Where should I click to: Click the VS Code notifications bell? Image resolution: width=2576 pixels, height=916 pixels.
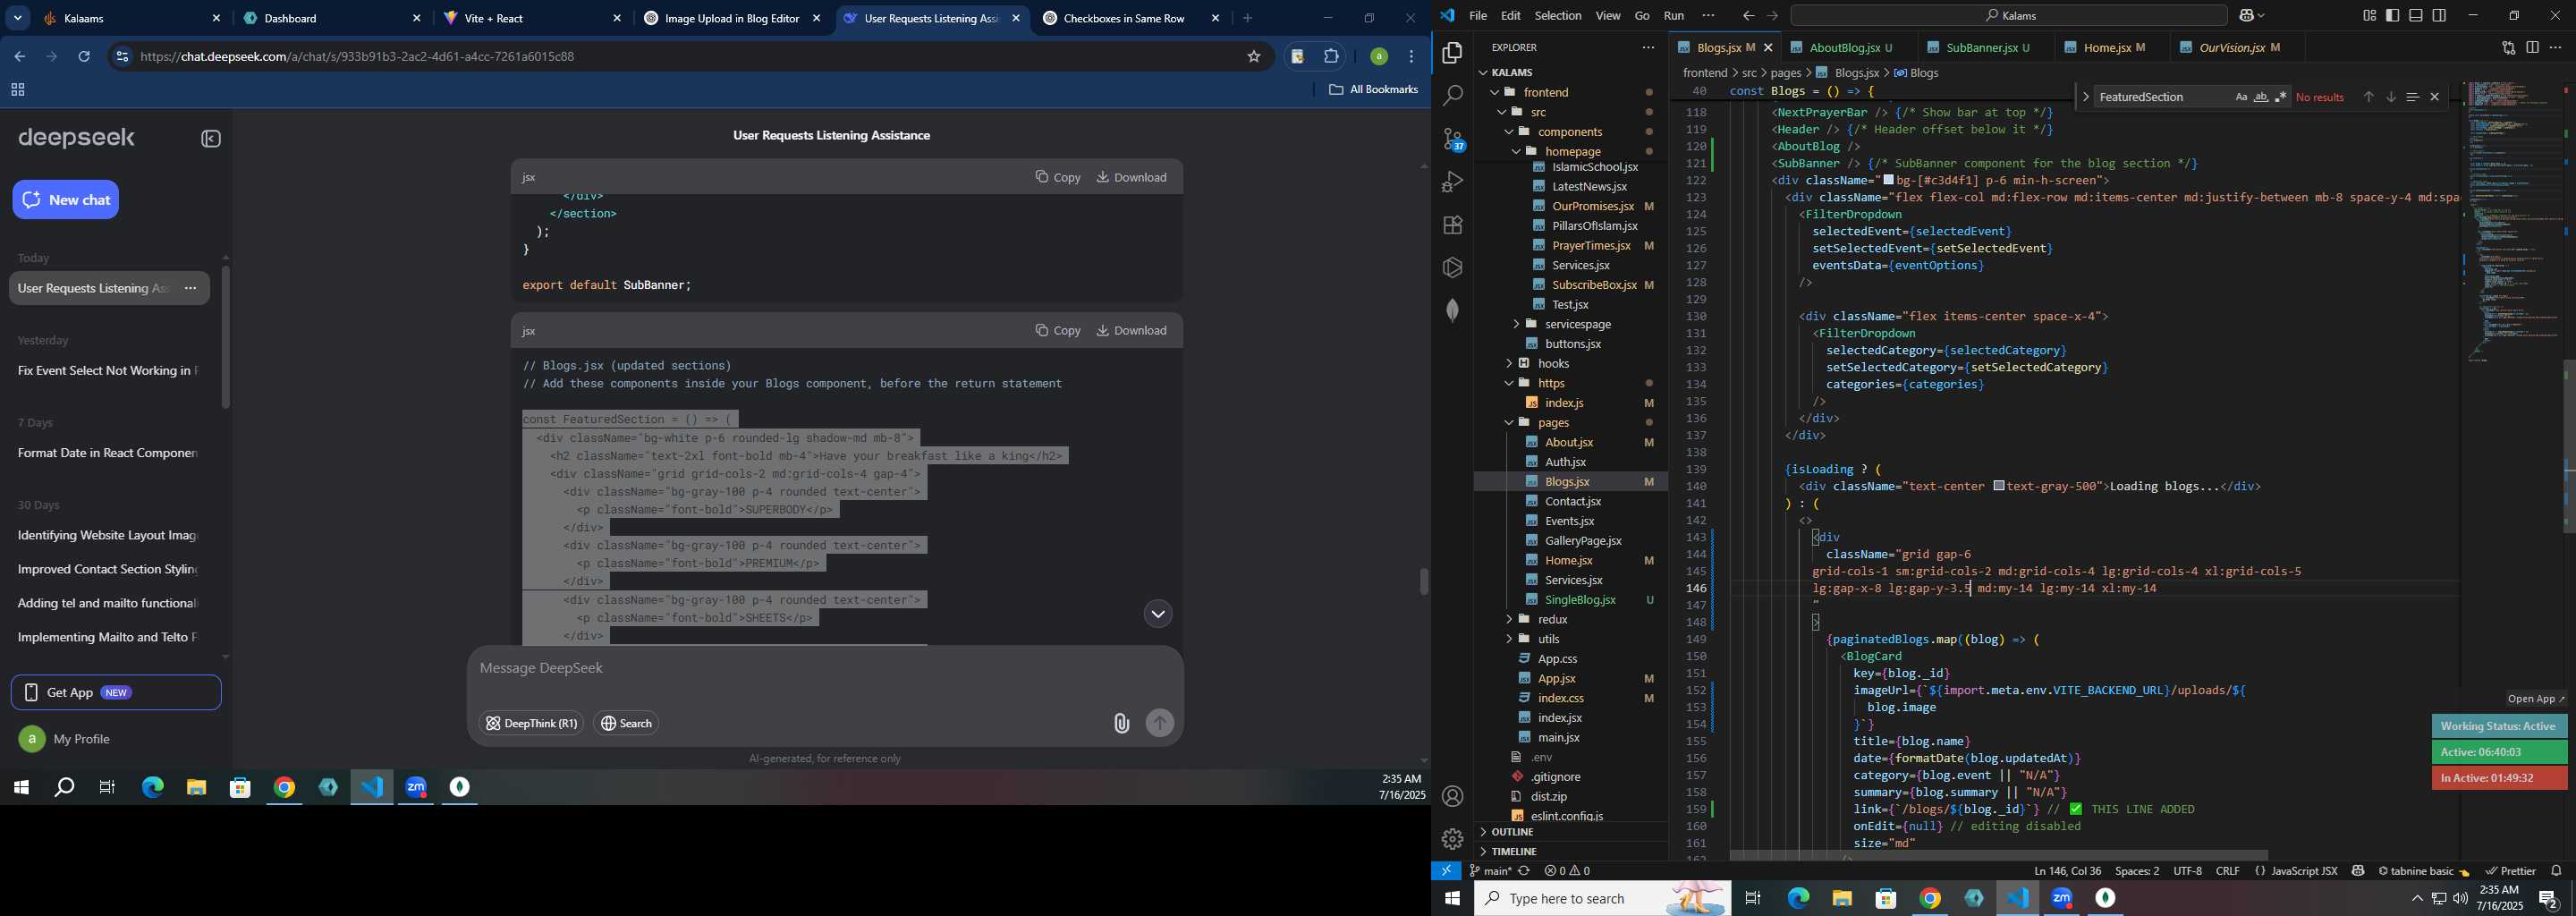[2556, 871]
